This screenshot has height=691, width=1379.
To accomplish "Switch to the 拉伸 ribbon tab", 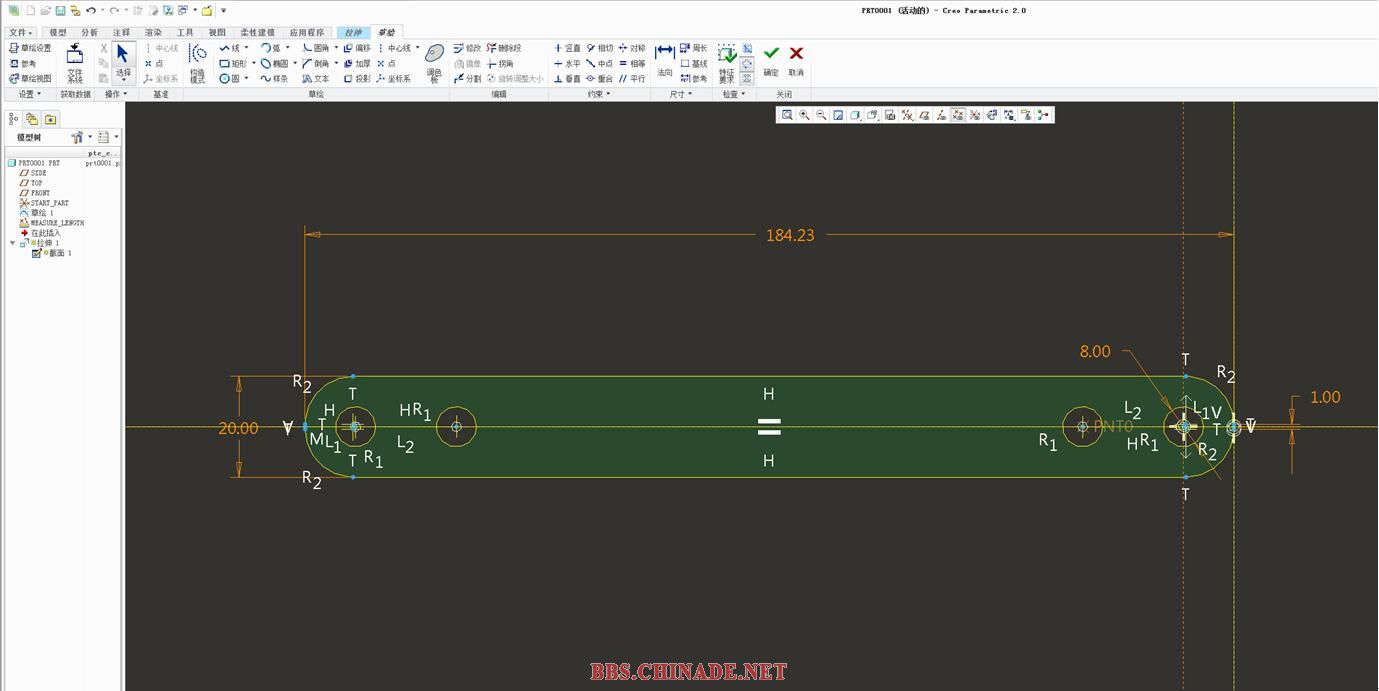I will (x=353, y=32).
